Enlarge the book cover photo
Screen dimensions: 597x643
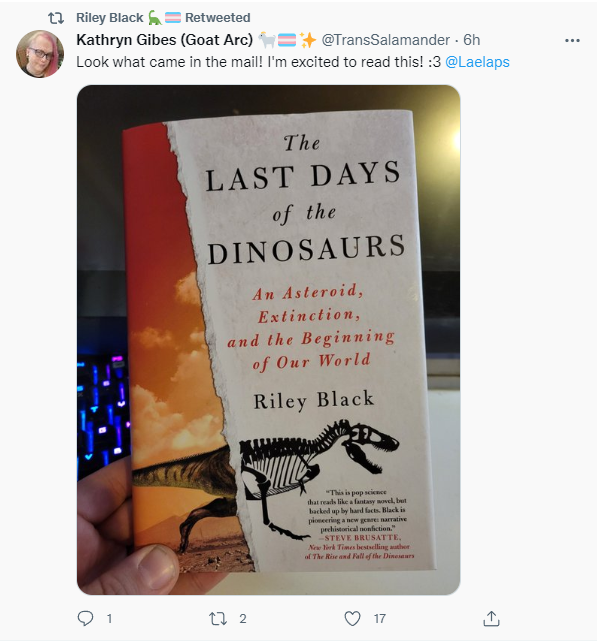pos(269,340)
